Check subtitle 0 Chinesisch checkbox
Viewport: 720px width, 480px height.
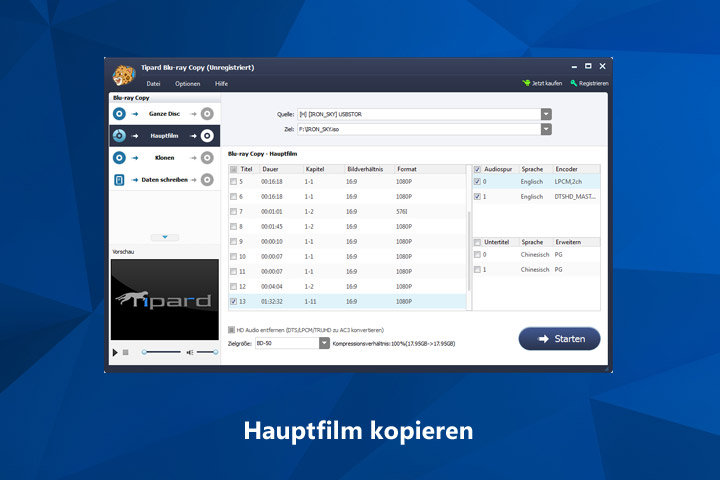point(477,254)
